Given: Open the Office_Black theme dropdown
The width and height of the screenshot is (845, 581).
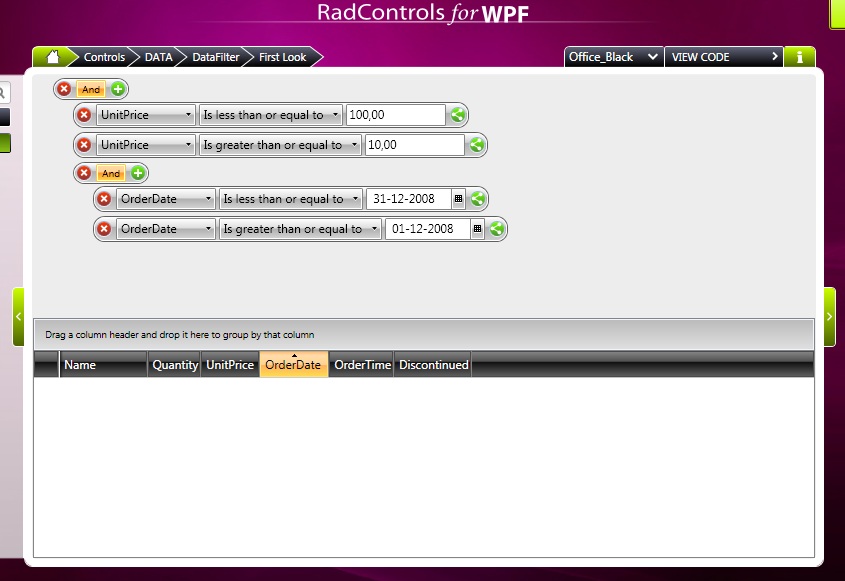Looking at the screenshot, I should point(614,57).
